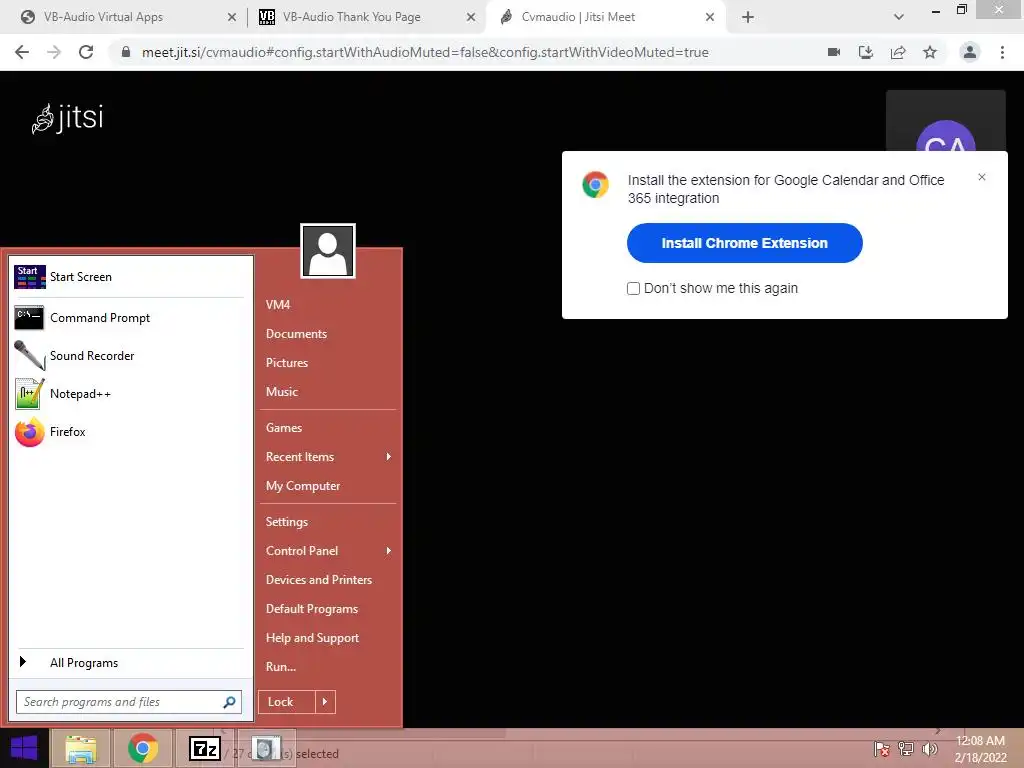Open My Computer from Start menu
1024x768 pixels.
click(302, 486)
